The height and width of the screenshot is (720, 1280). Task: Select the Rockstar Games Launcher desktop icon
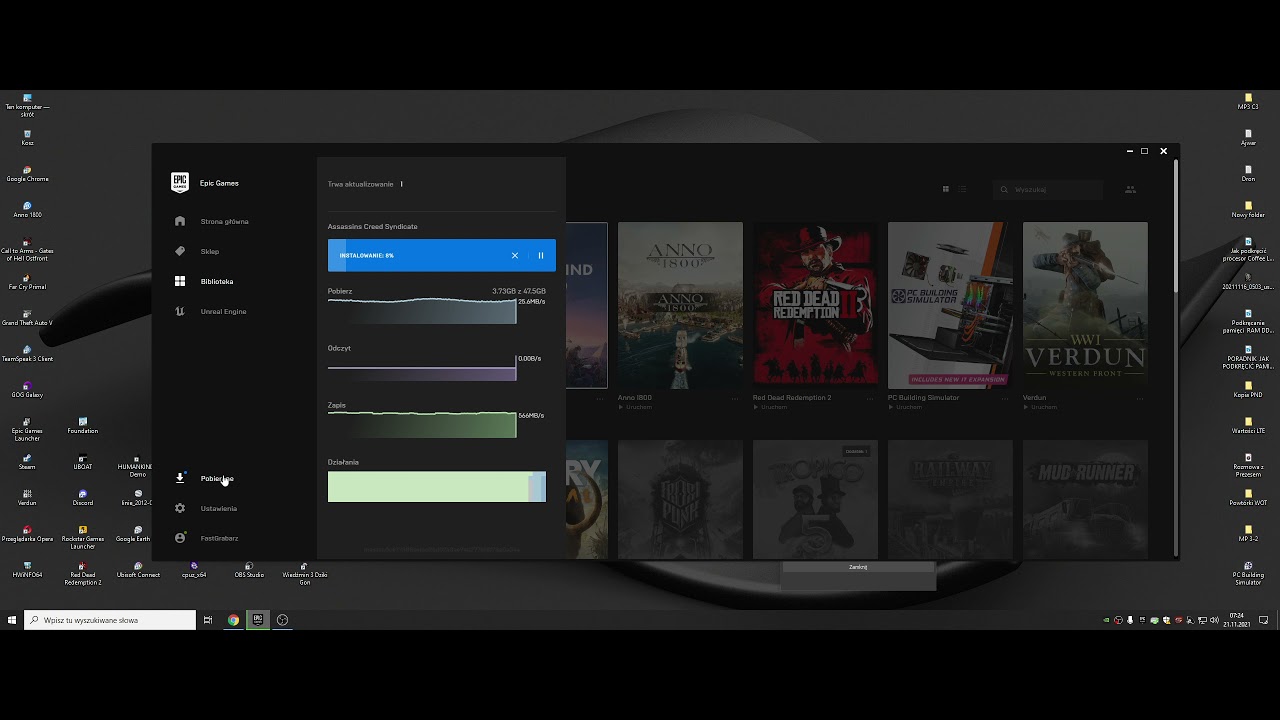(x=82, y=537)
